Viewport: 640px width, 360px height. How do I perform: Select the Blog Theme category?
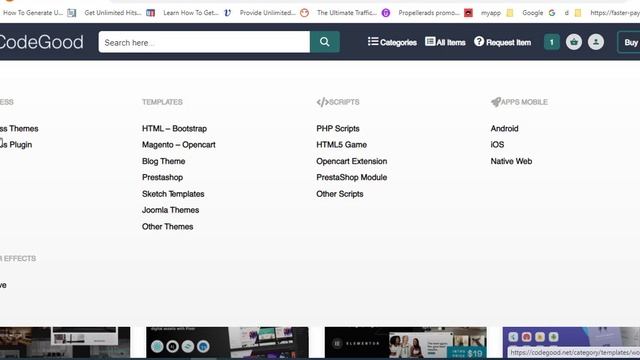click(163, 161)
